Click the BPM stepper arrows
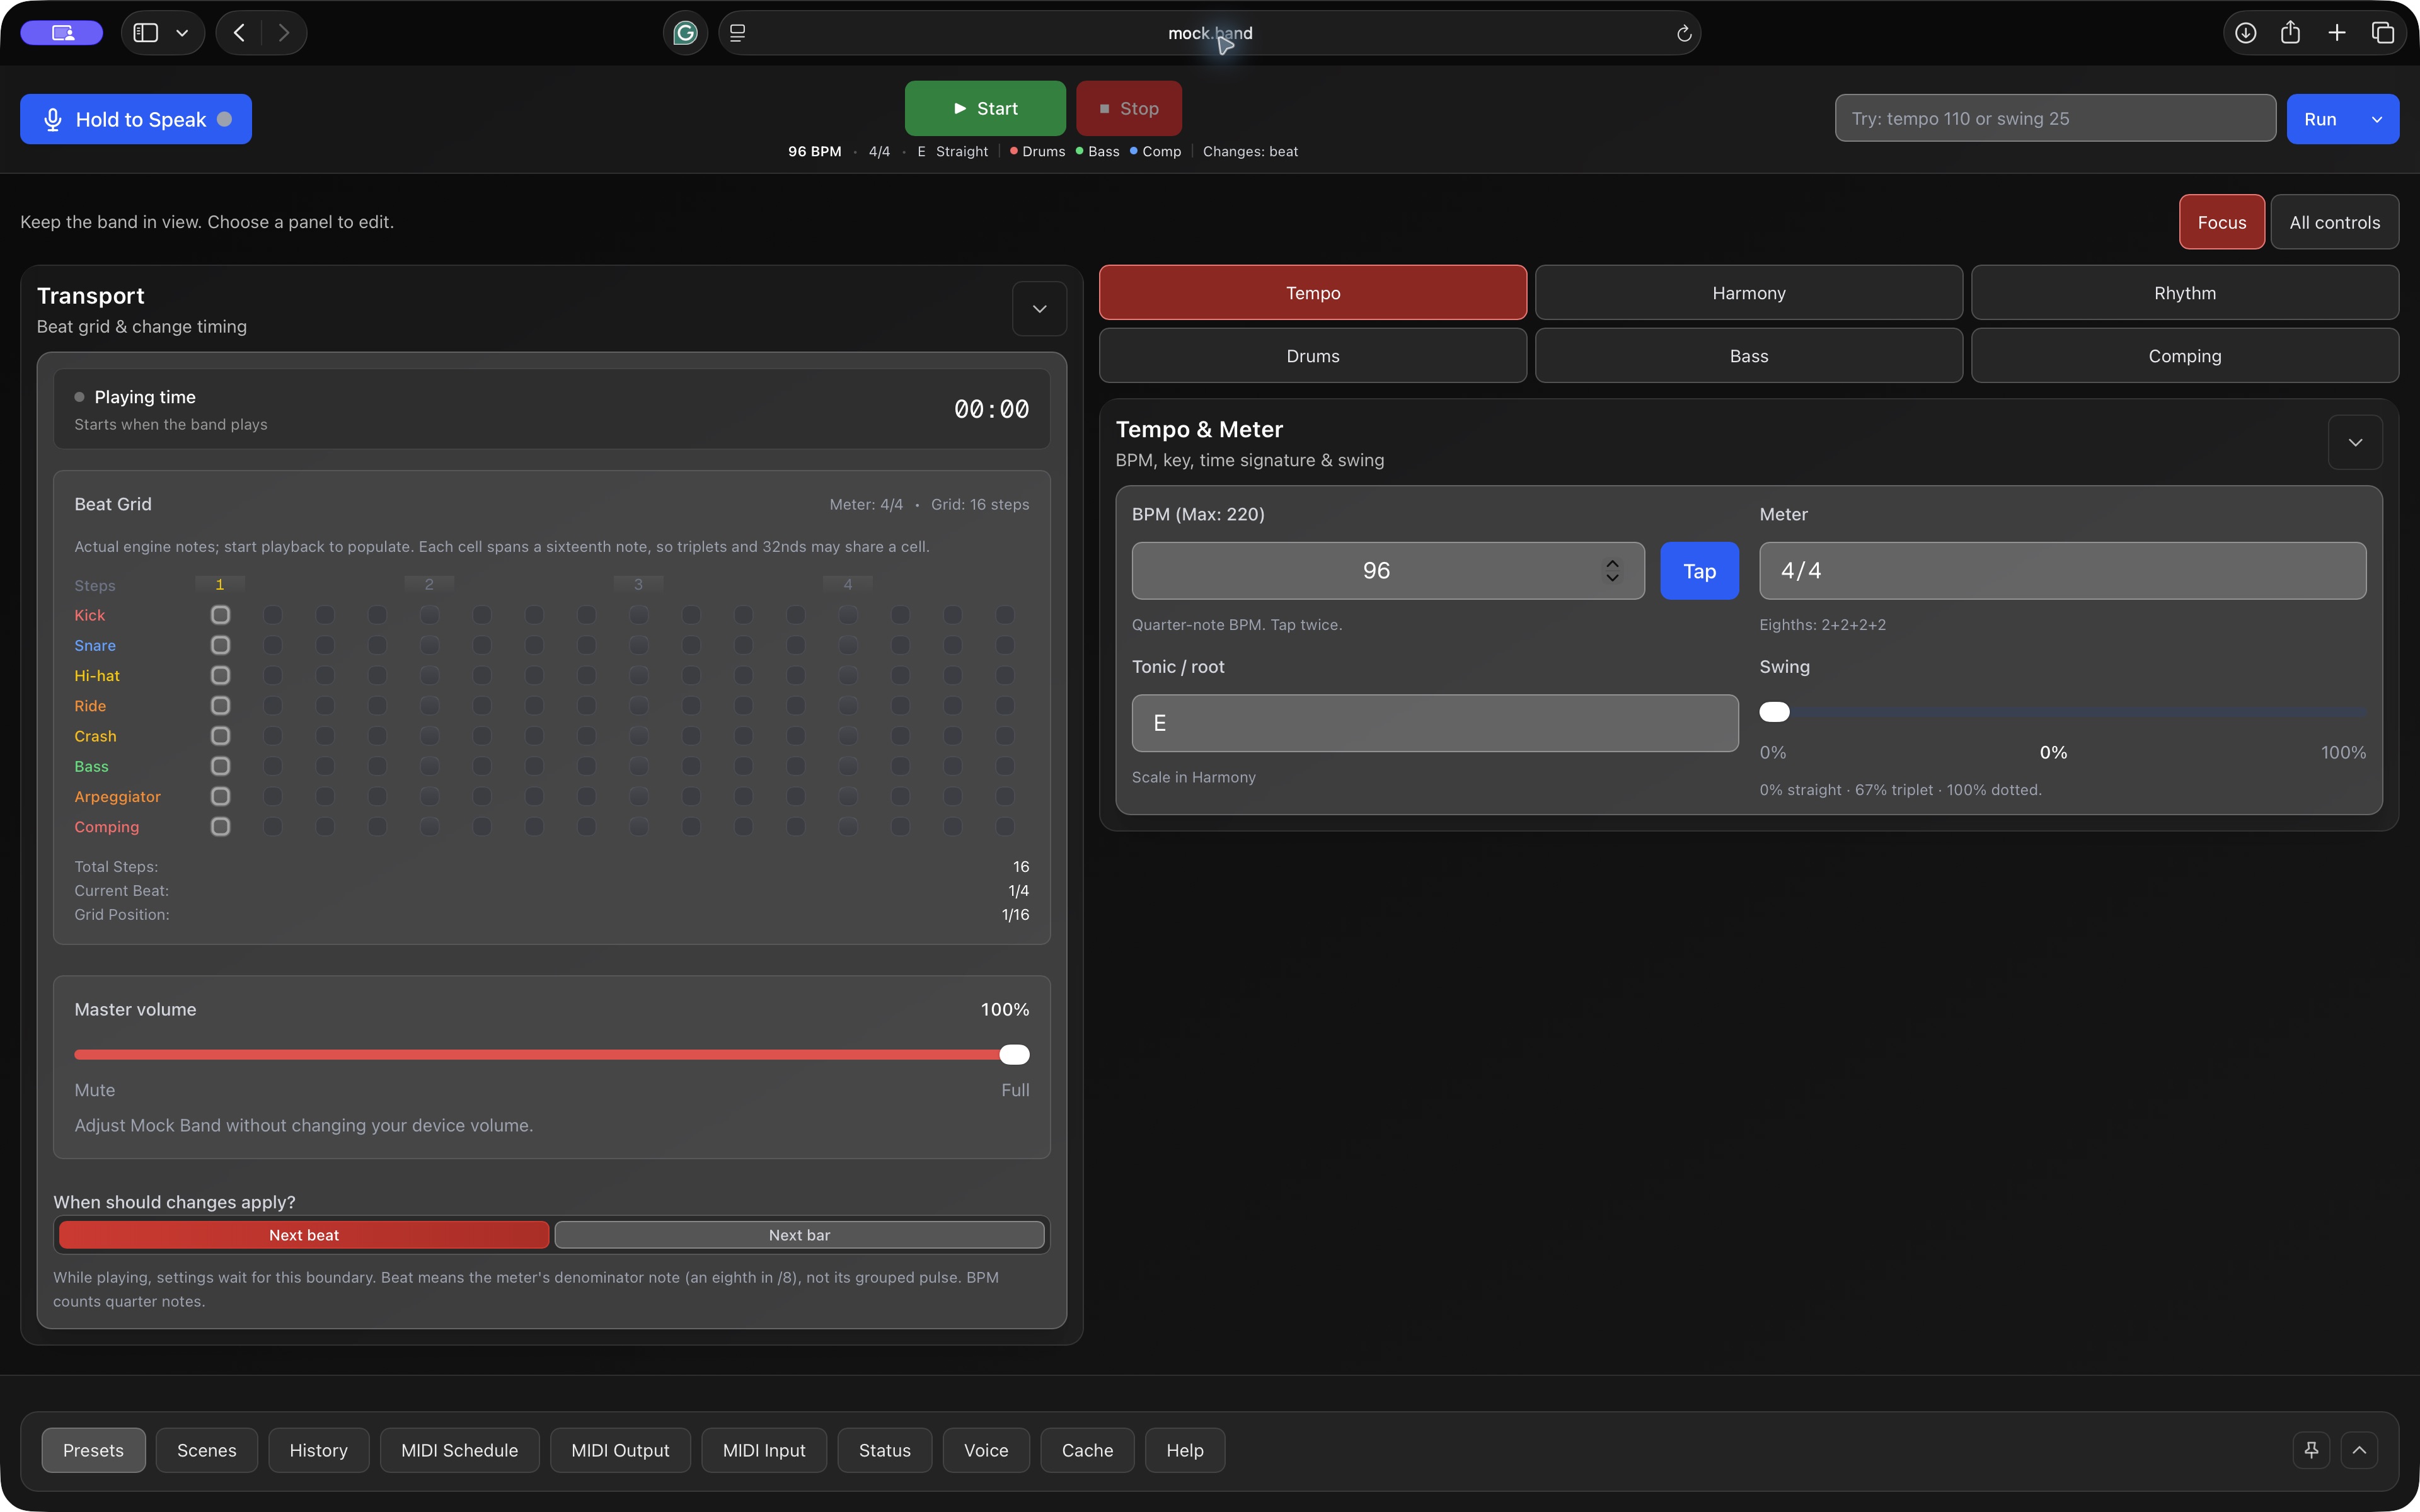 1612,571
